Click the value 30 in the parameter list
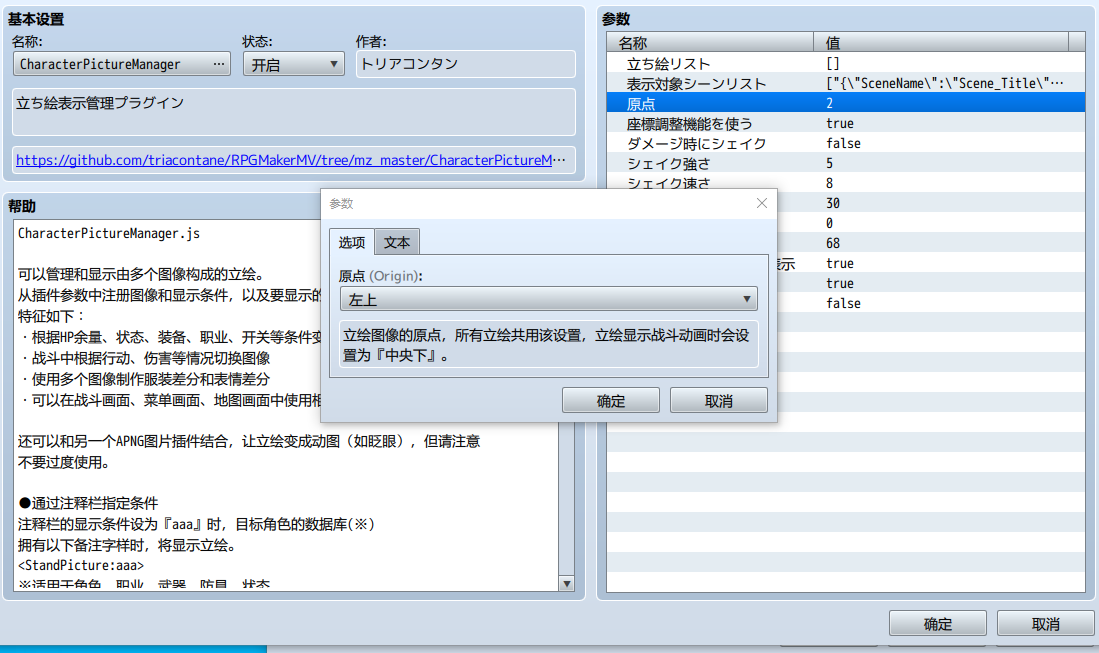1099x653 pixels. tap(833, 203)
